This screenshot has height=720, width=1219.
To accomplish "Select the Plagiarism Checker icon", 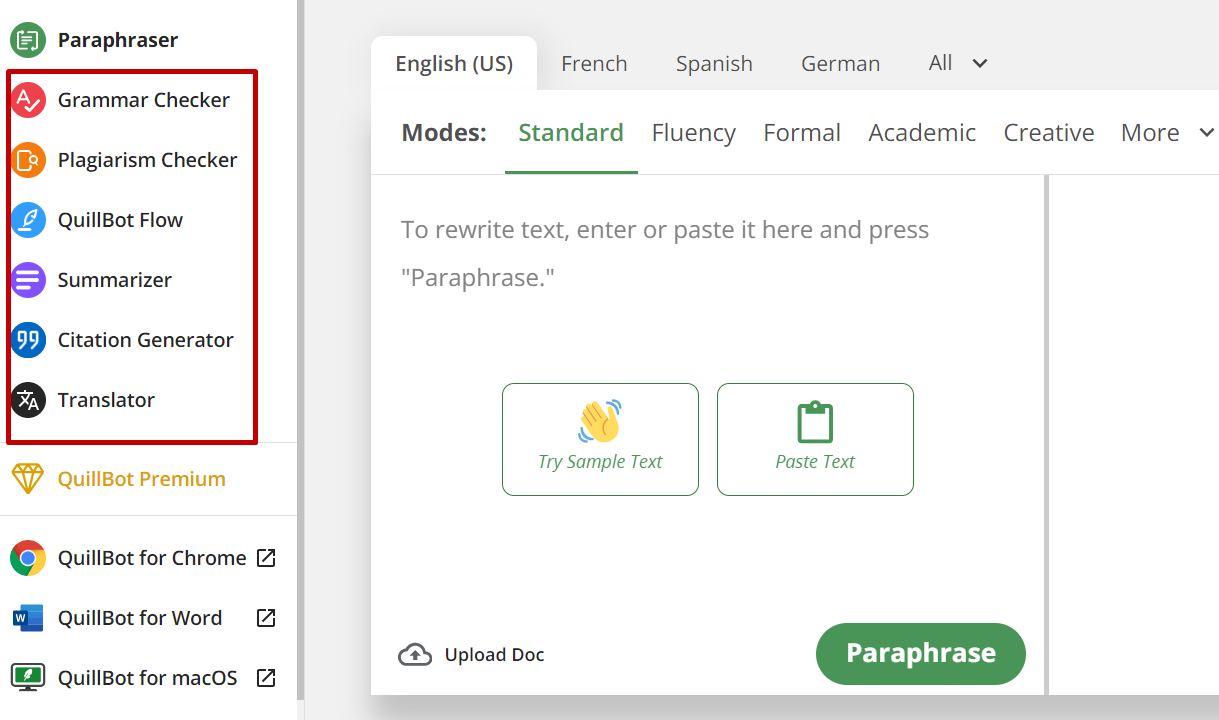I will click(28, 160).
